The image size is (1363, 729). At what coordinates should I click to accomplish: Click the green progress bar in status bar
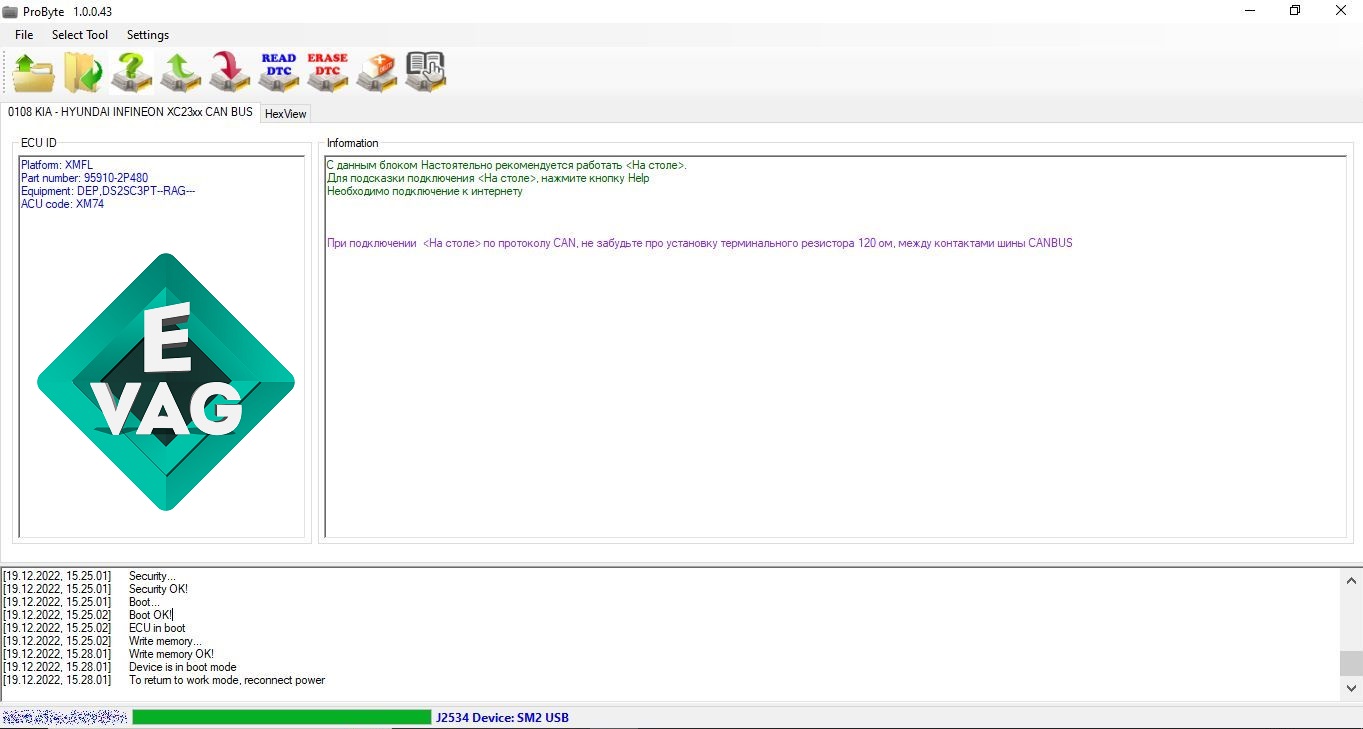(x=281, y=717)
